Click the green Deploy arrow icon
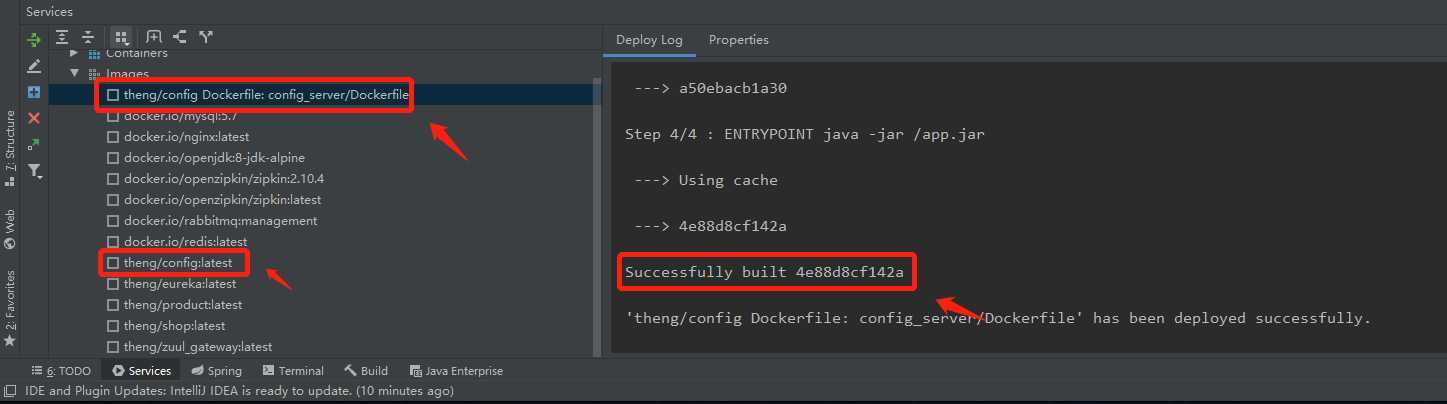1447x404 pixels. pyautogui.click(x=34, y=40)
